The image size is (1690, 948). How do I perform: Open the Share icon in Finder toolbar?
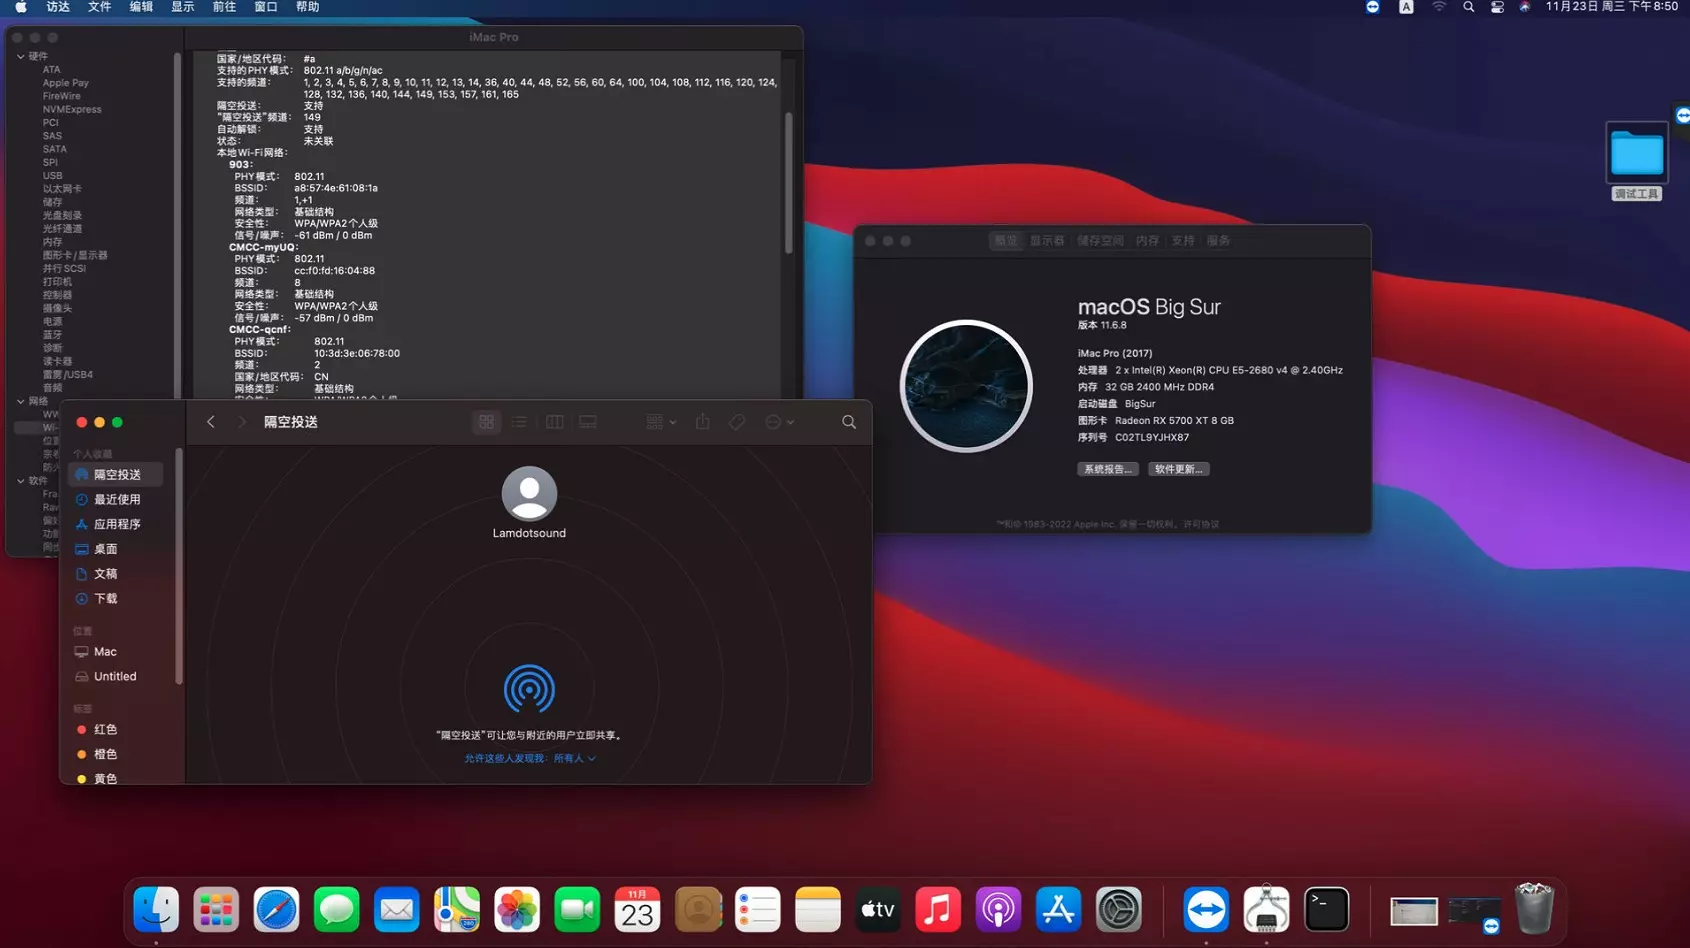point(703,421)
